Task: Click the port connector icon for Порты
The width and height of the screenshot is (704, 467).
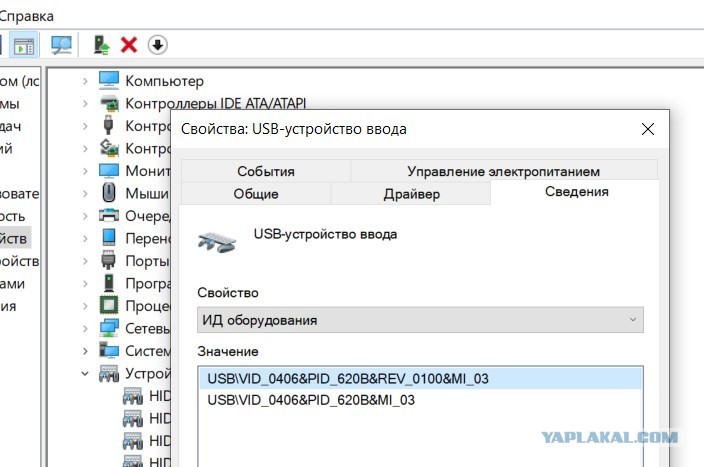Action: (x=109, y=260)
